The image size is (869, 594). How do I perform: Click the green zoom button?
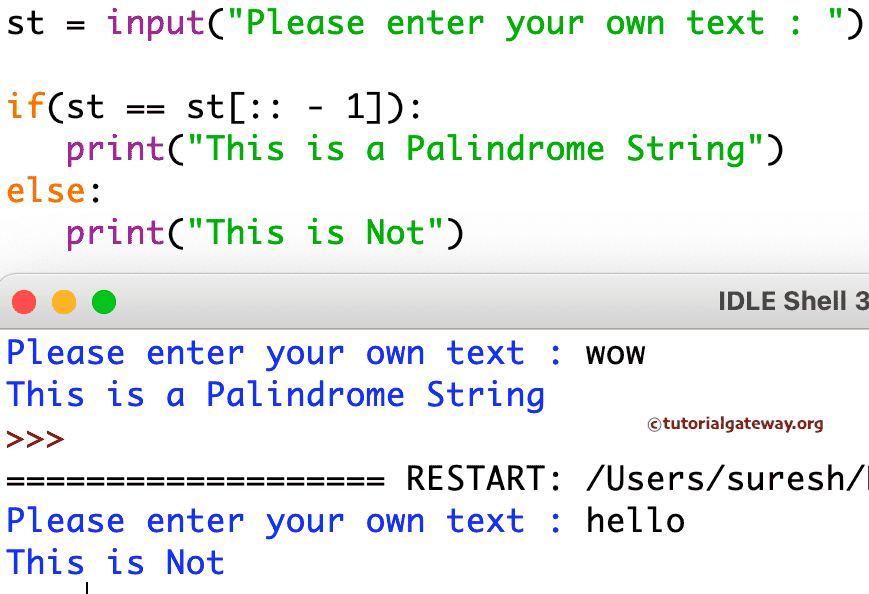click(103, 301)
